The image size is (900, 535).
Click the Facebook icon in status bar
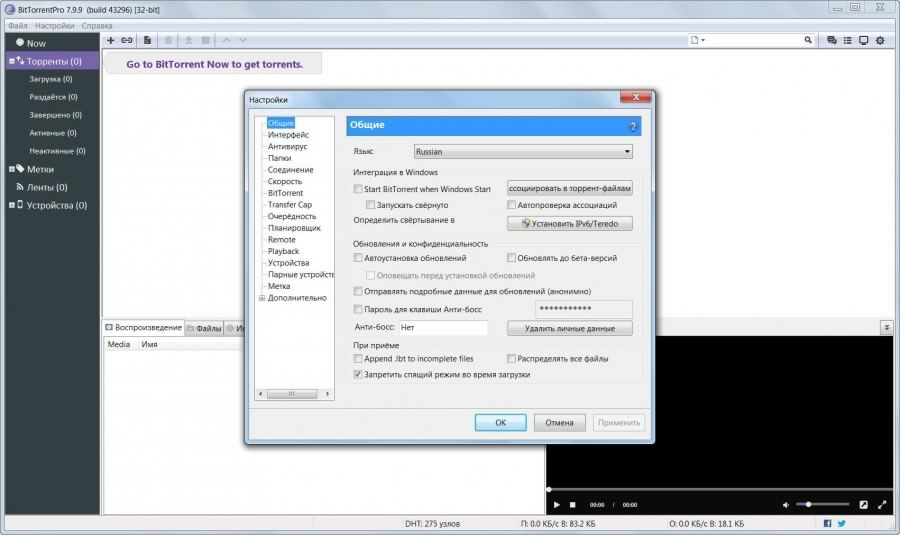pyautogui.click(x=827, y=523)
